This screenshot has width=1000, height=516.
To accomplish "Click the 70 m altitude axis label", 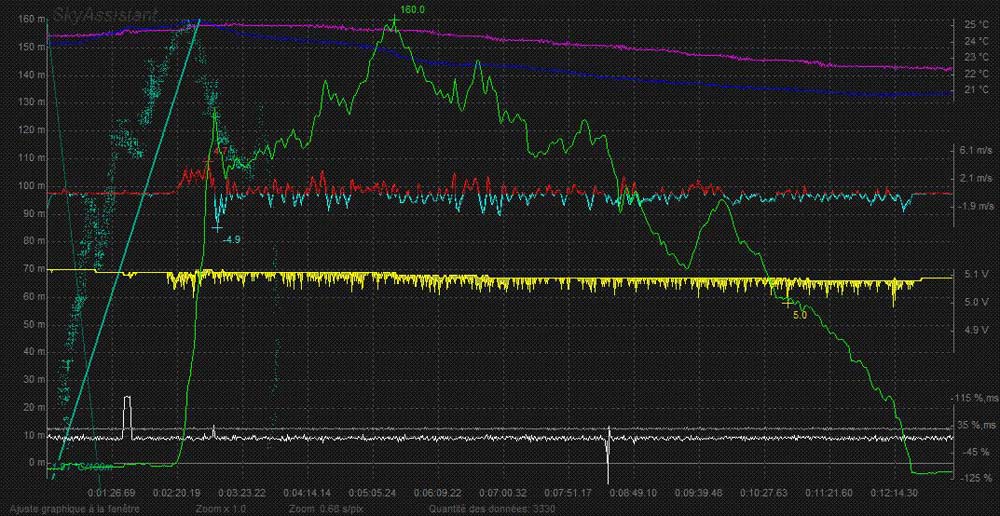I will click(x=34, y=269).
